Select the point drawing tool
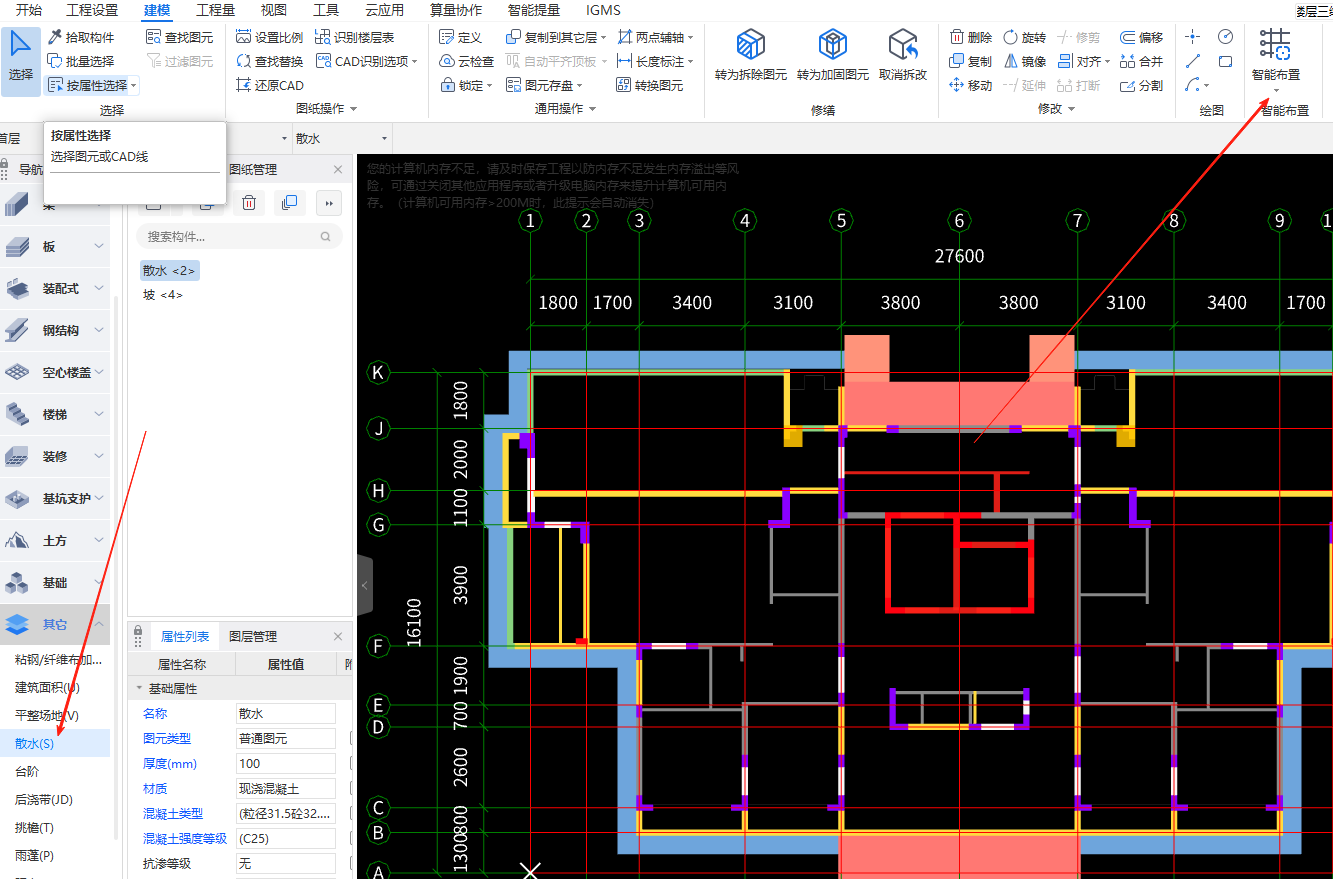 (1192, 36)
